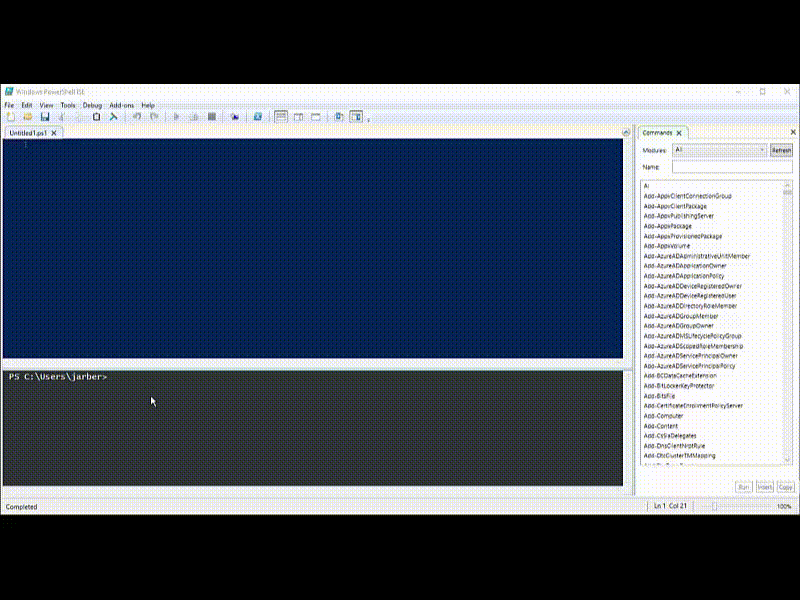
Task: Click the zoom slider in status bar
Action: (x=714, y=507)
